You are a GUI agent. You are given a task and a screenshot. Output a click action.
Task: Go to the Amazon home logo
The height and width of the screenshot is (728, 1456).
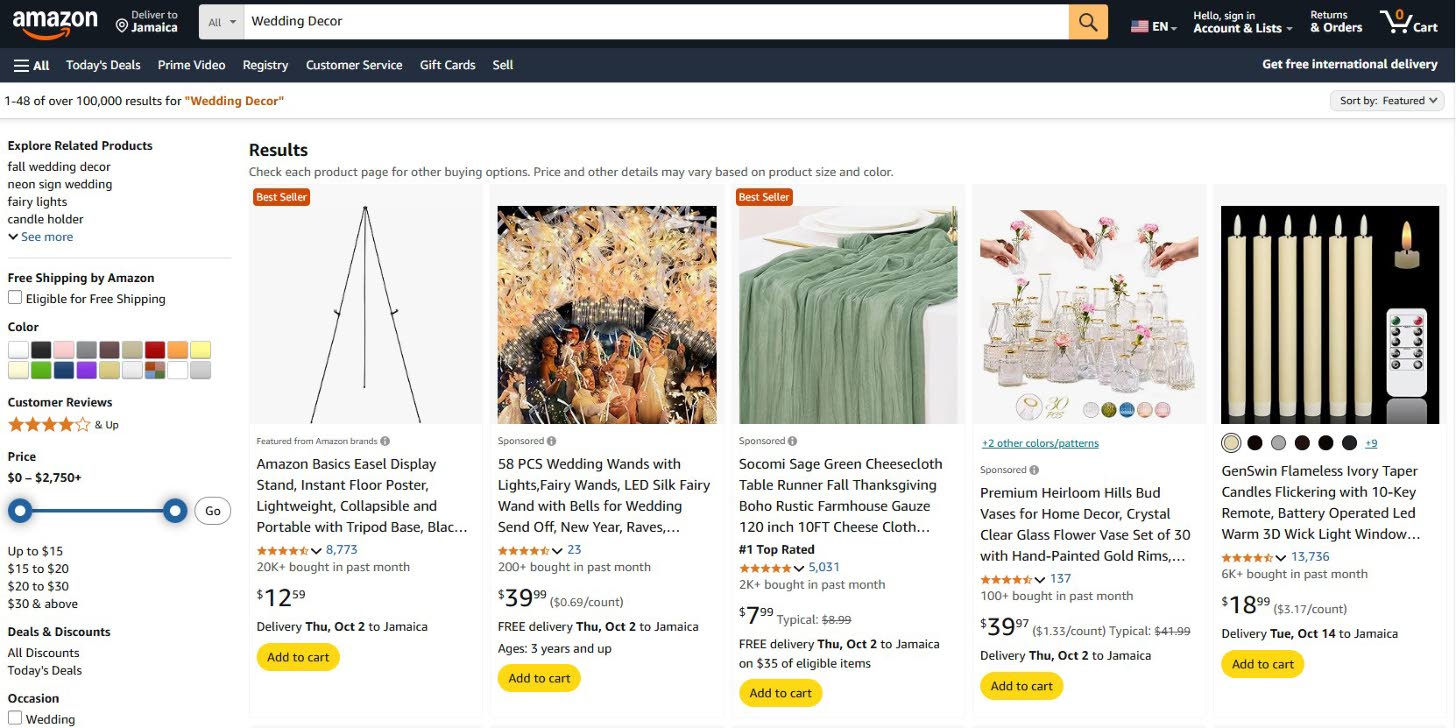[55, 22]
